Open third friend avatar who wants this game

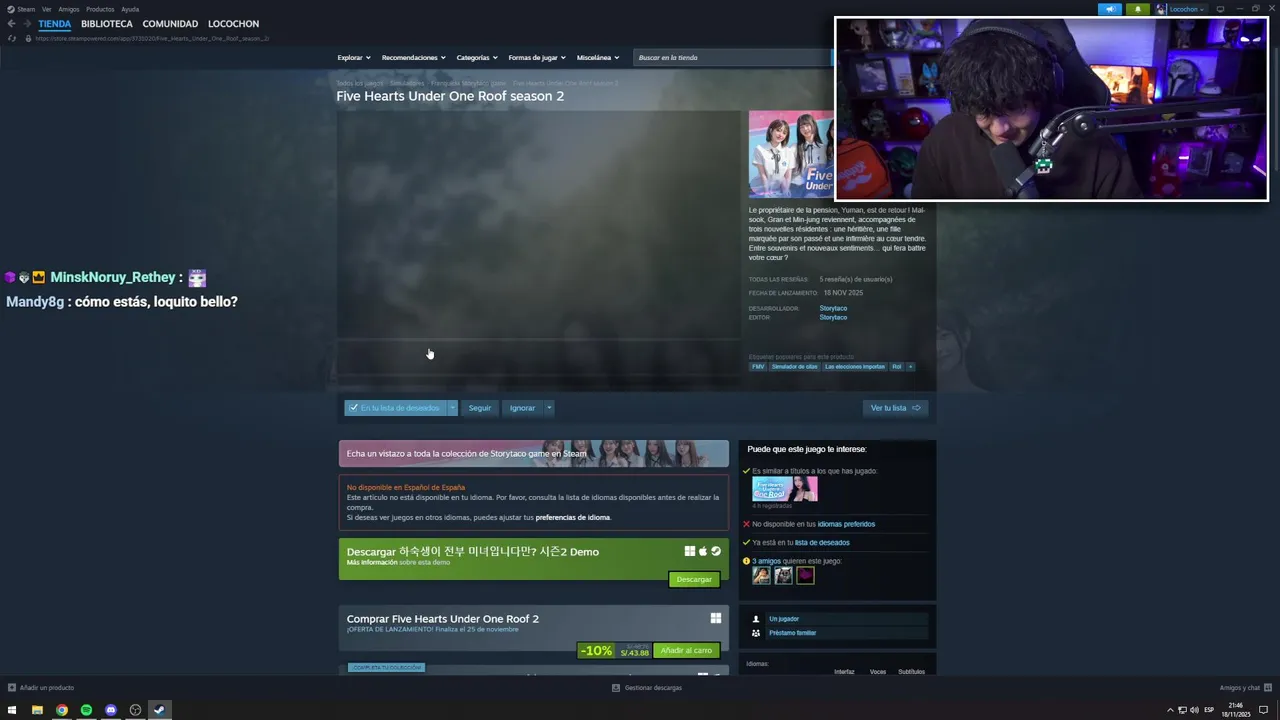(805, 575)
